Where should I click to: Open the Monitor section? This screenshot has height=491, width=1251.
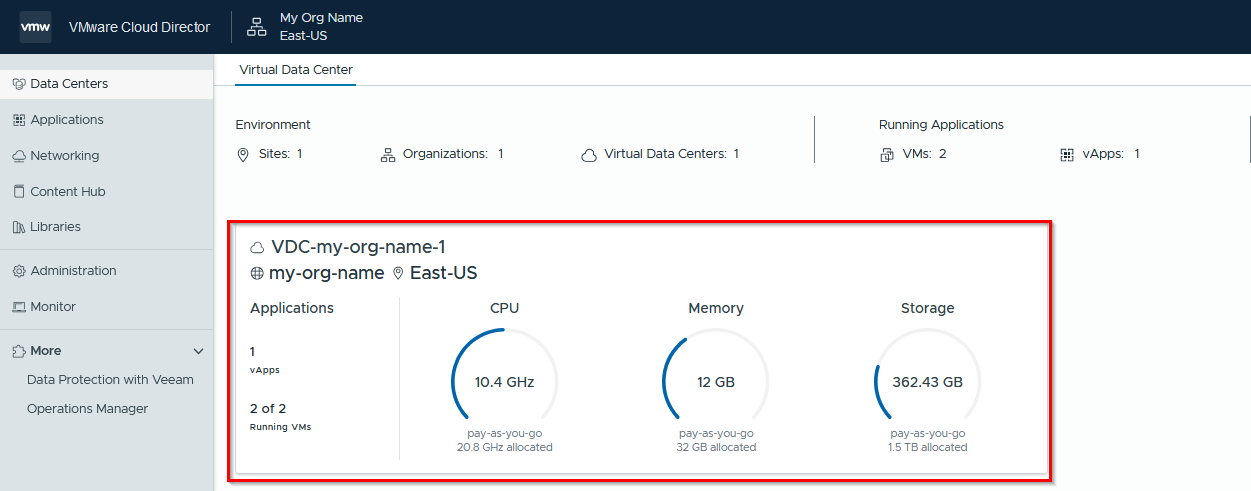coord(107,307)
